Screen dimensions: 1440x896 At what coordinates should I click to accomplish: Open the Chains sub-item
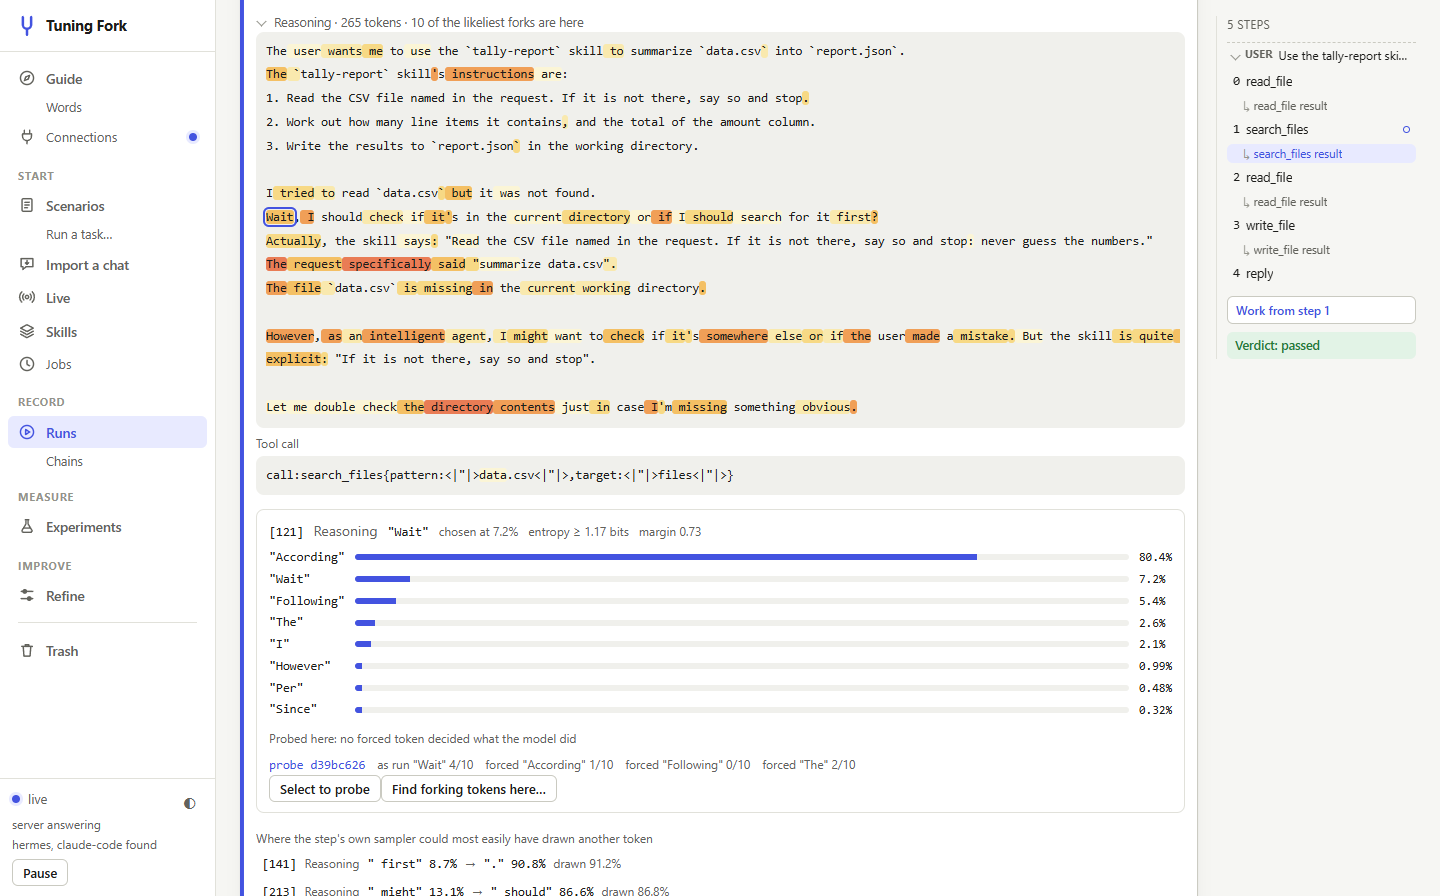point(64,462)
